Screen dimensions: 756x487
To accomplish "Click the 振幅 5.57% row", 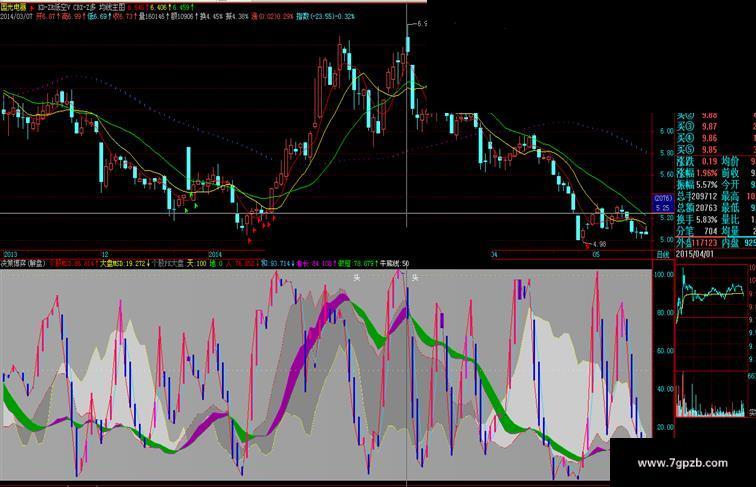I will [697, 184].
